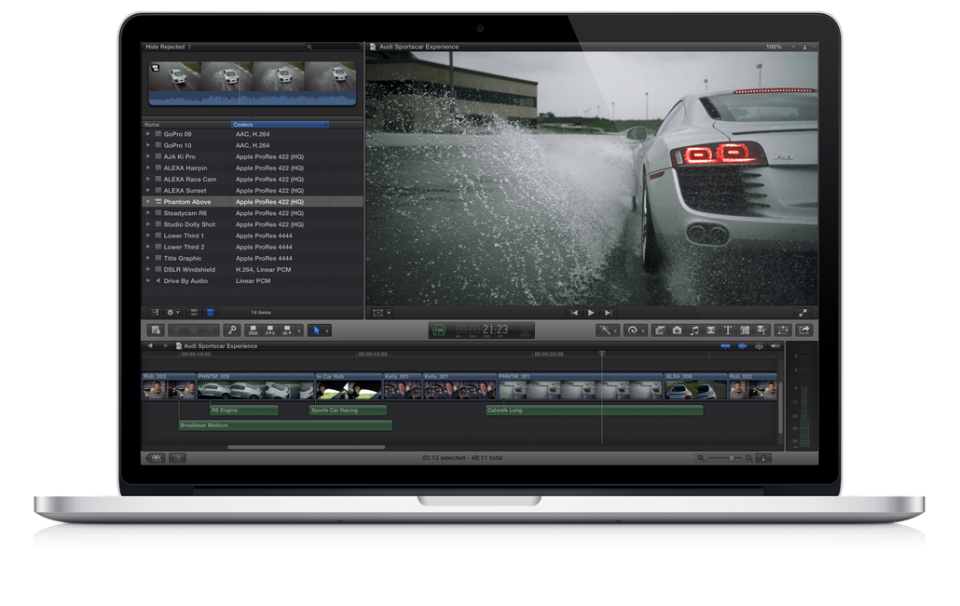Screen dimensions: 960x606
Task: Click the Share export icon in toolbar
Action: coord(804,330)
